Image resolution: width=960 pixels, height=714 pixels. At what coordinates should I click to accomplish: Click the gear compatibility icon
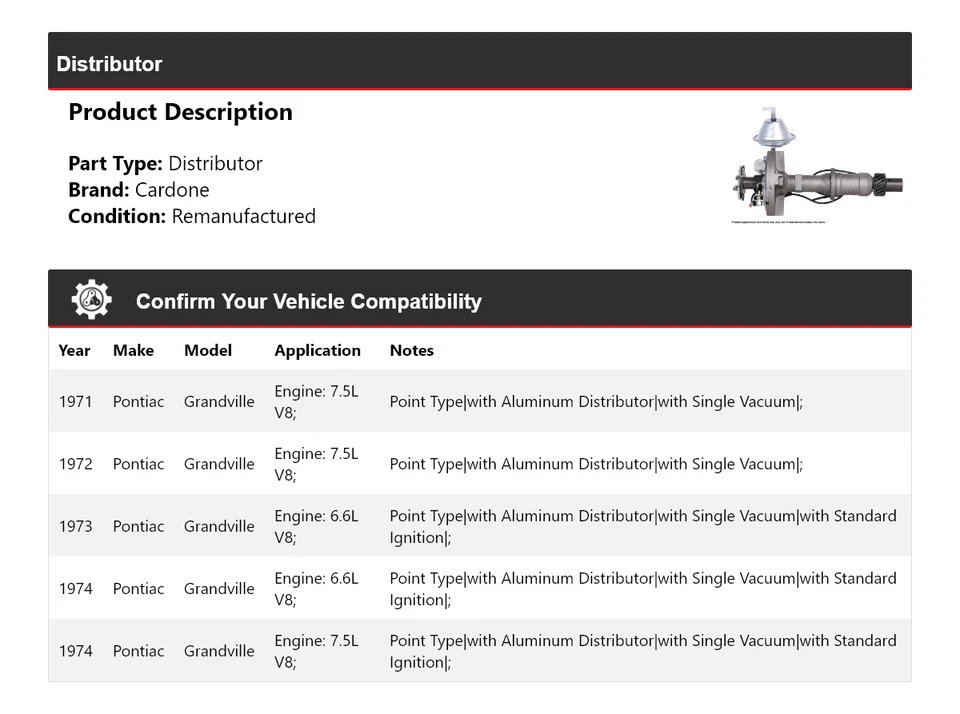91,299
